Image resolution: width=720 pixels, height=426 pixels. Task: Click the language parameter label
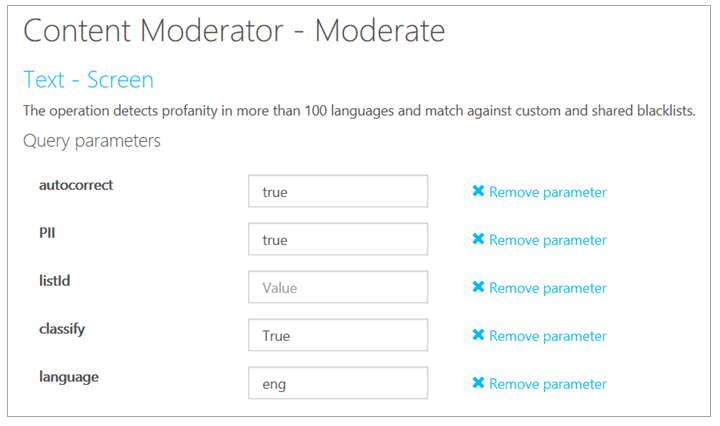tap(69, 377)
